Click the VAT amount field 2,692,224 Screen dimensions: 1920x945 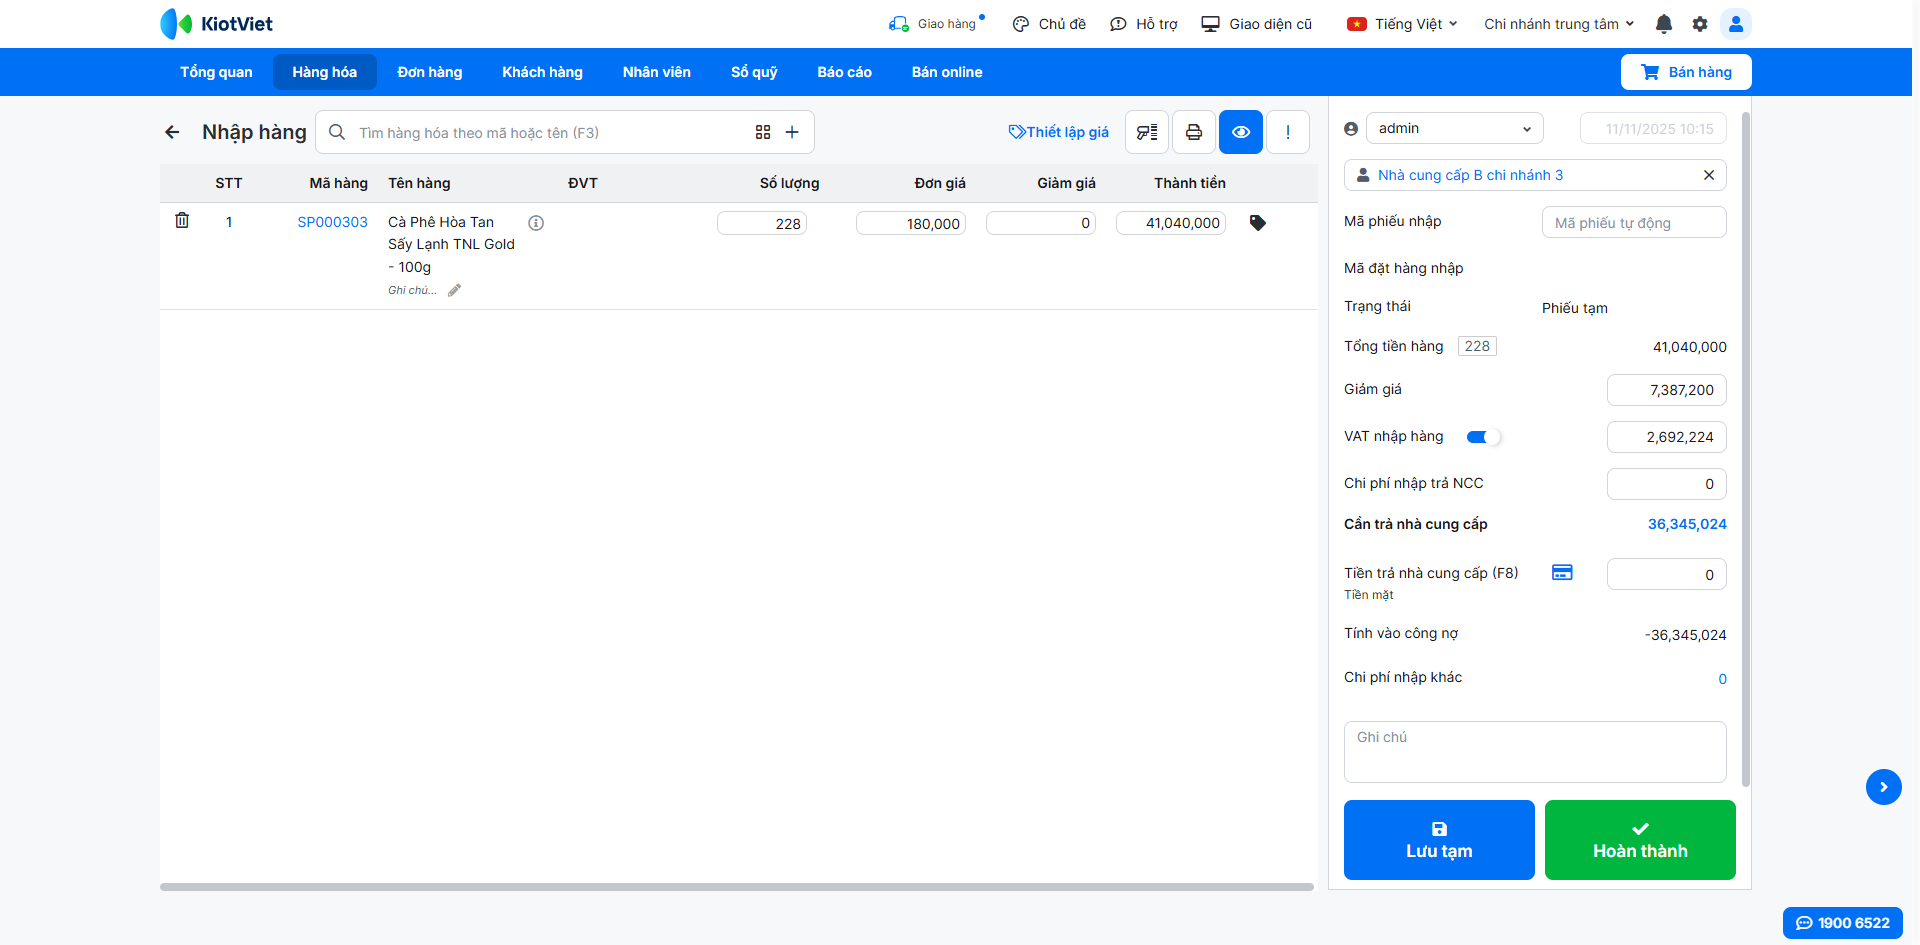[x=1666, y=437]
